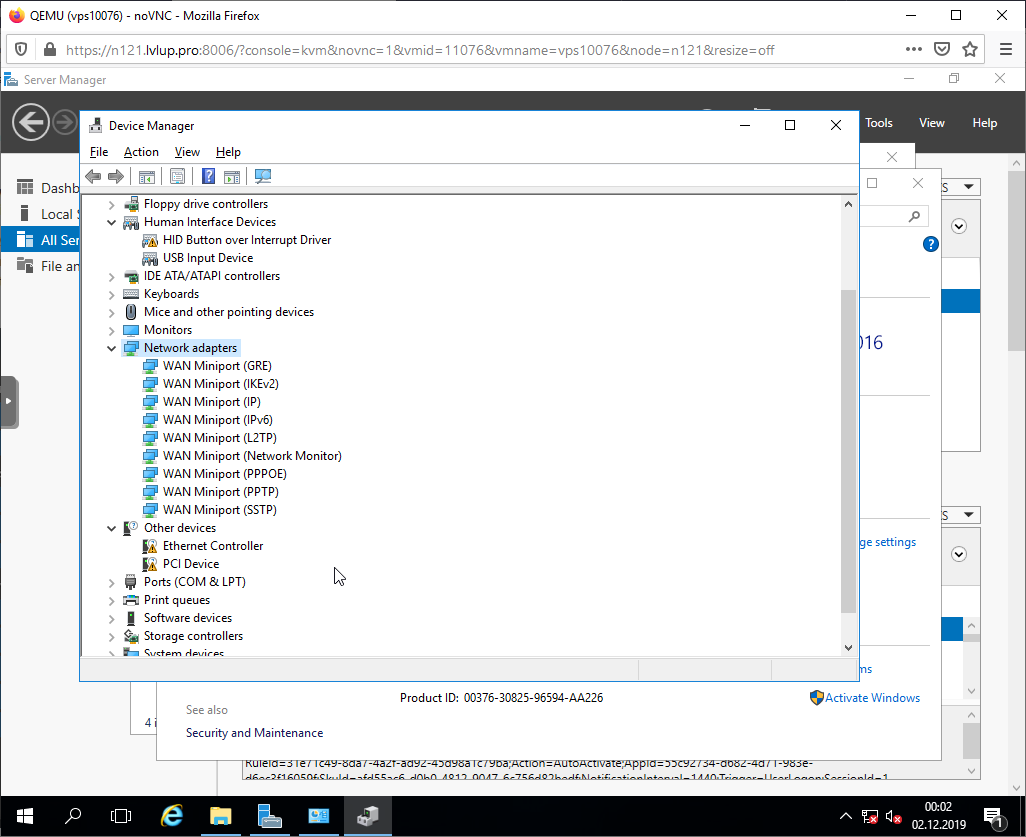
Task: Open Internet Explorer from the taskbar
Action: click(x=172, y=815)
